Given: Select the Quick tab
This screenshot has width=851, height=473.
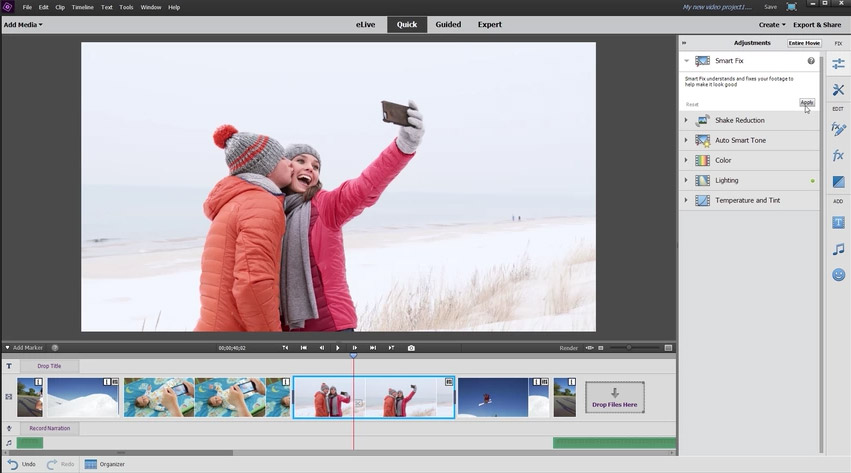Looking at the screenshot, I should coord(407,25).
